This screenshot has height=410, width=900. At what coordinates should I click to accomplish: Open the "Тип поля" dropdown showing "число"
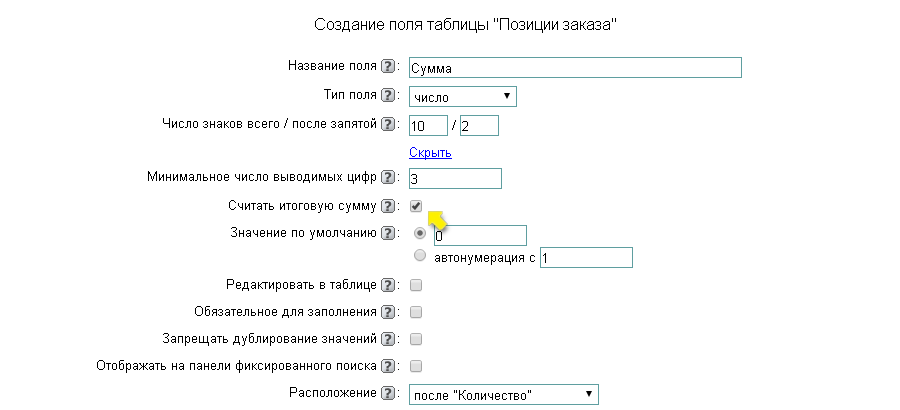(x=463, y=97)
